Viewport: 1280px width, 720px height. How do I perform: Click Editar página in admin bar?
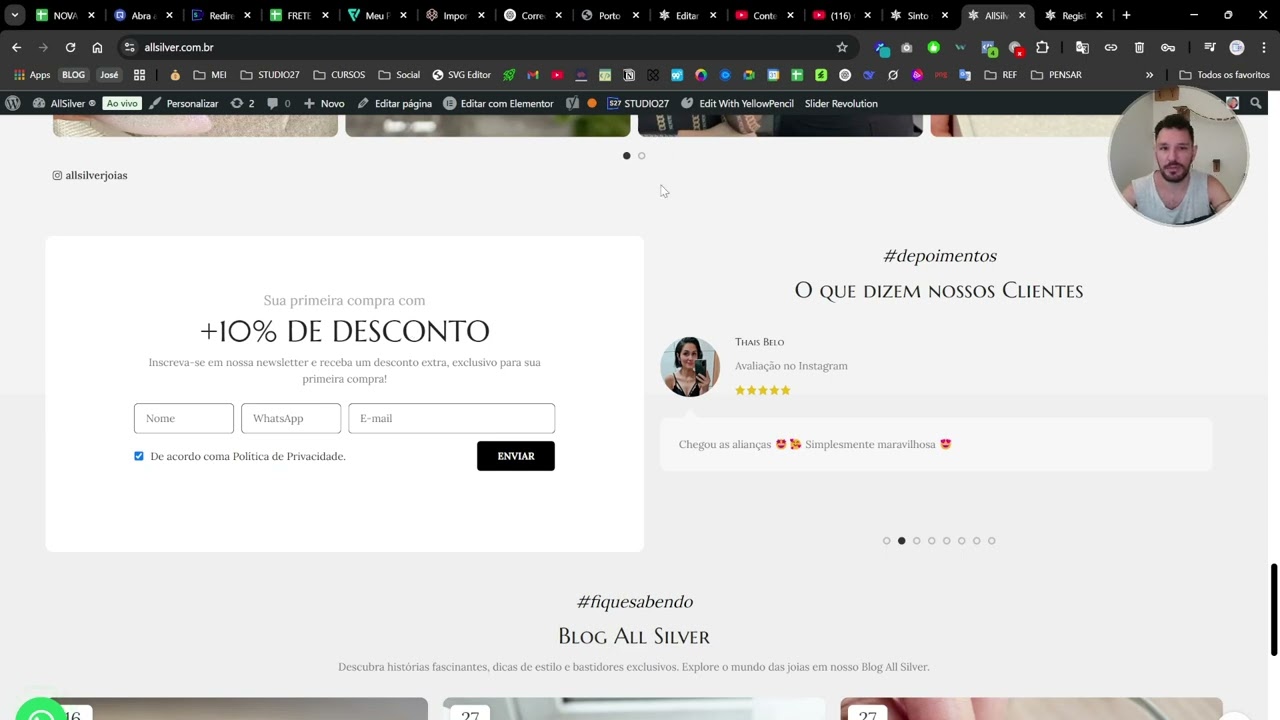pos(394,103)
